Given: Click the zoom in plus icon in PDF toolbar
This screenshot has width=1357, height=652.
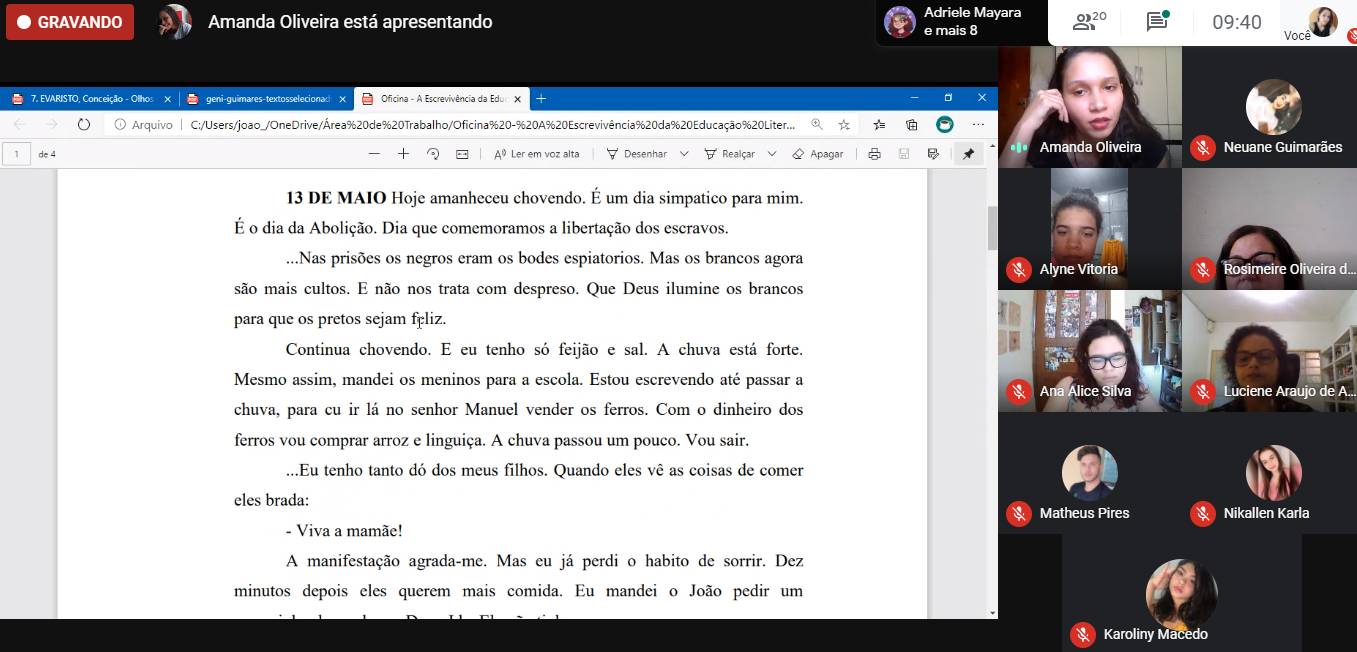Looking at the screenshot, I should click(403, 154).
